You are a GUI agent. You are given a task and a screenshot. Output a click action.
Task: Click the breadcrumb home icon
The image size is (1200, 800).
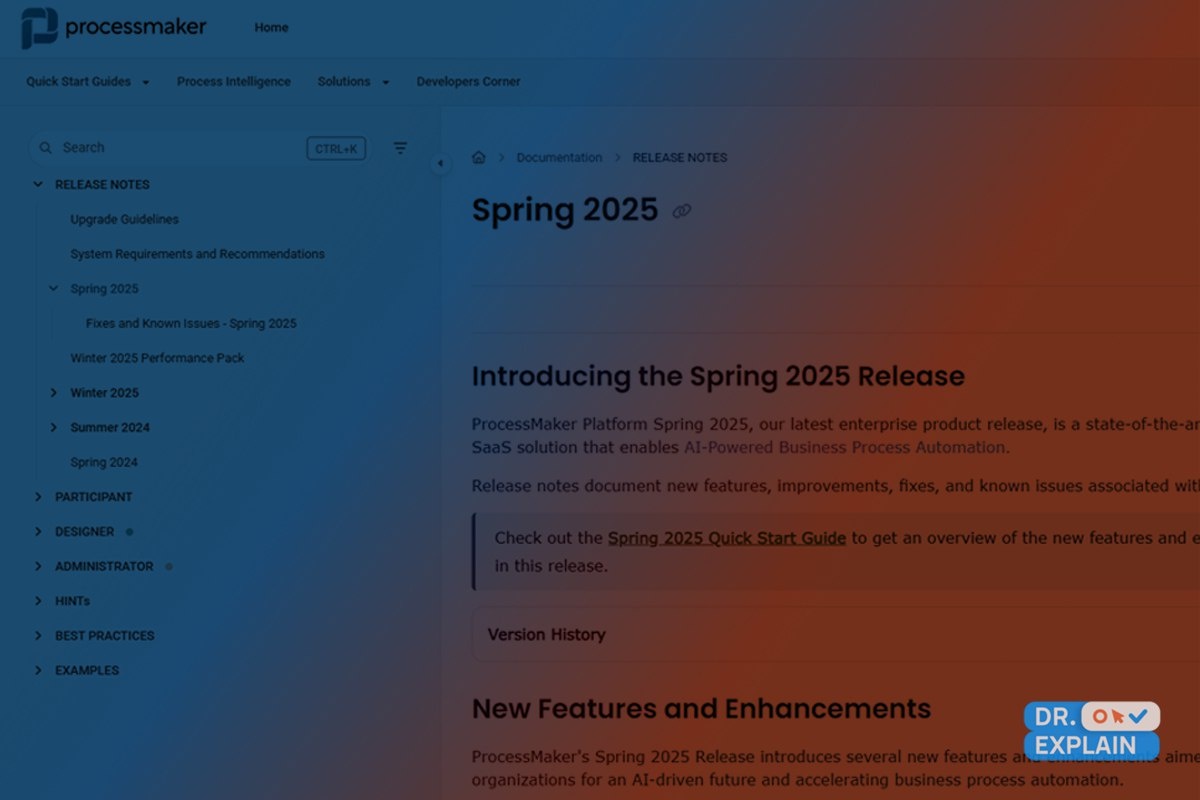pyautogui.click(x=479, y=157)
